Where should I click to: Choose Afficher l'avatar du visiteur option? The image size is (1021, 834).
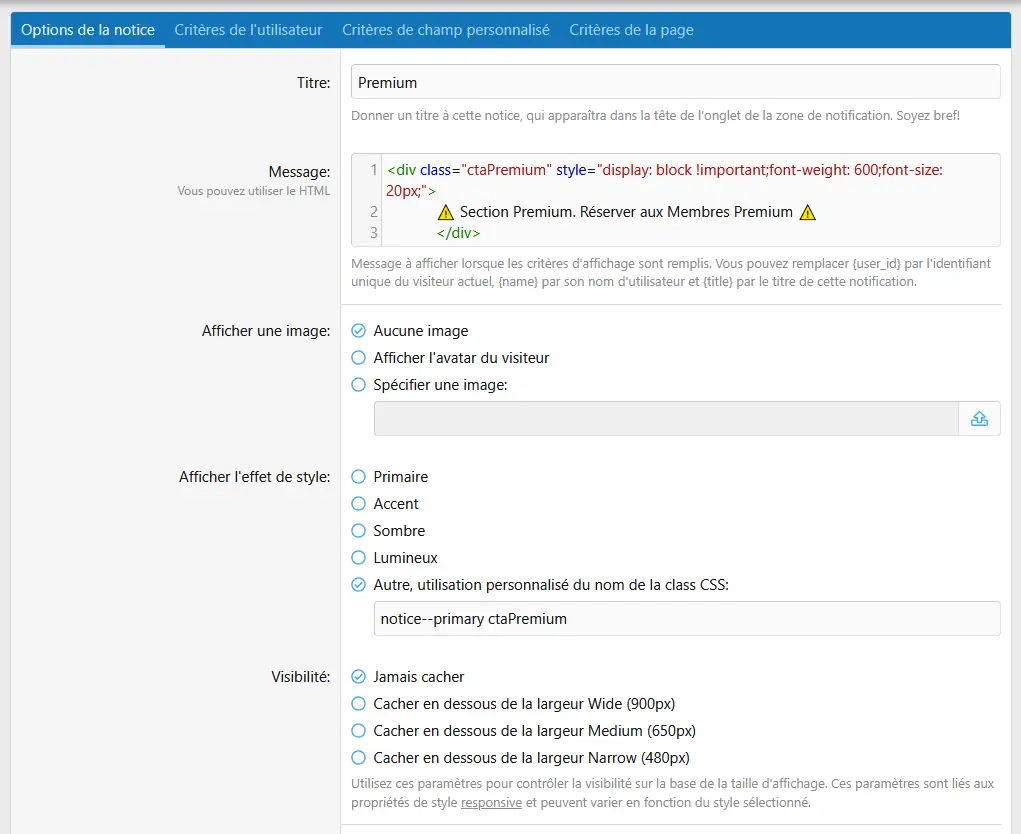coord(359,358)
